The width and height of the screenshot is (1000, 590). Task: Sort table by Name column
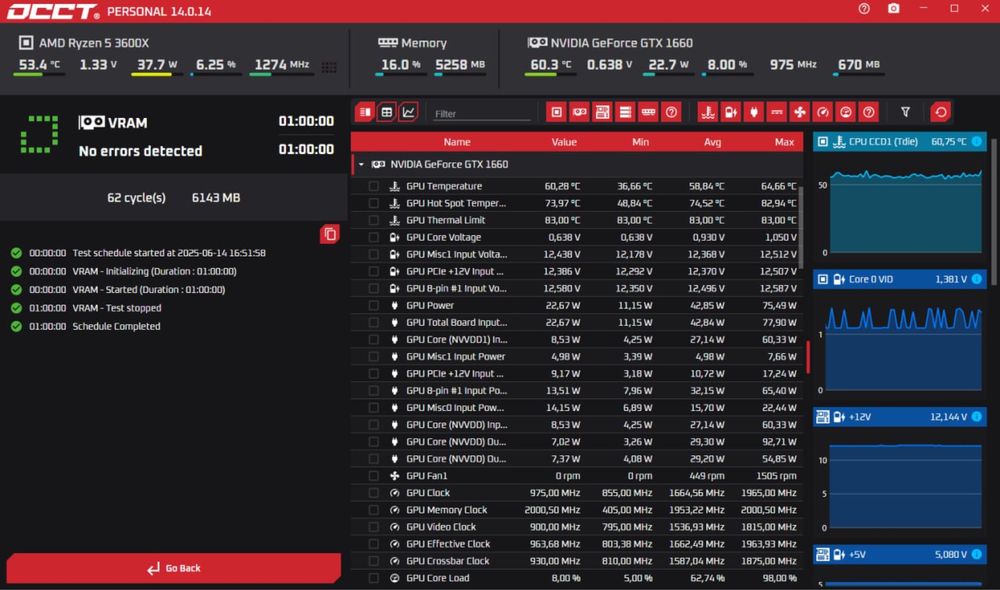(x=457, y=142)
